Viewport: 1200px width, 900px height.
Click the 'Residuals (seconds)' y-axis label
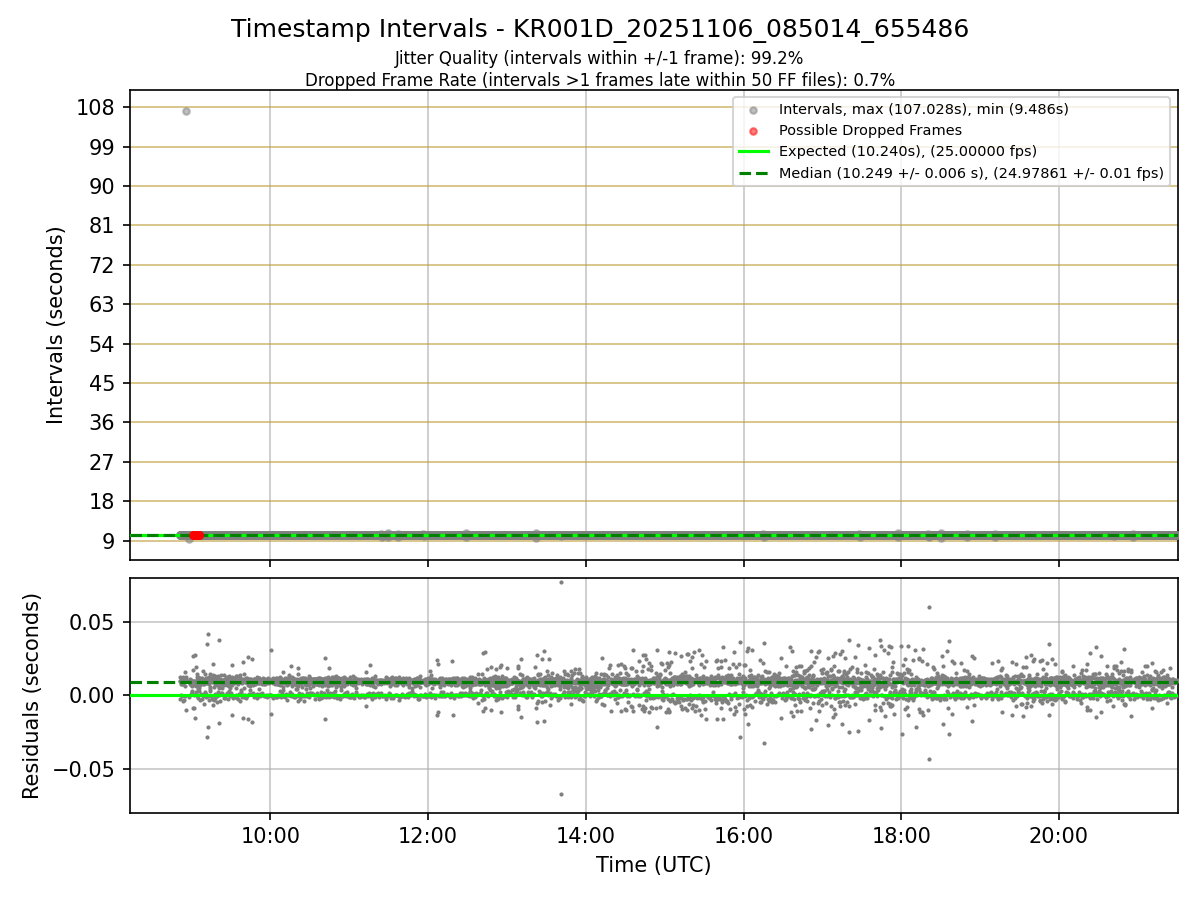pyautogui.click(x=32, y=696)
